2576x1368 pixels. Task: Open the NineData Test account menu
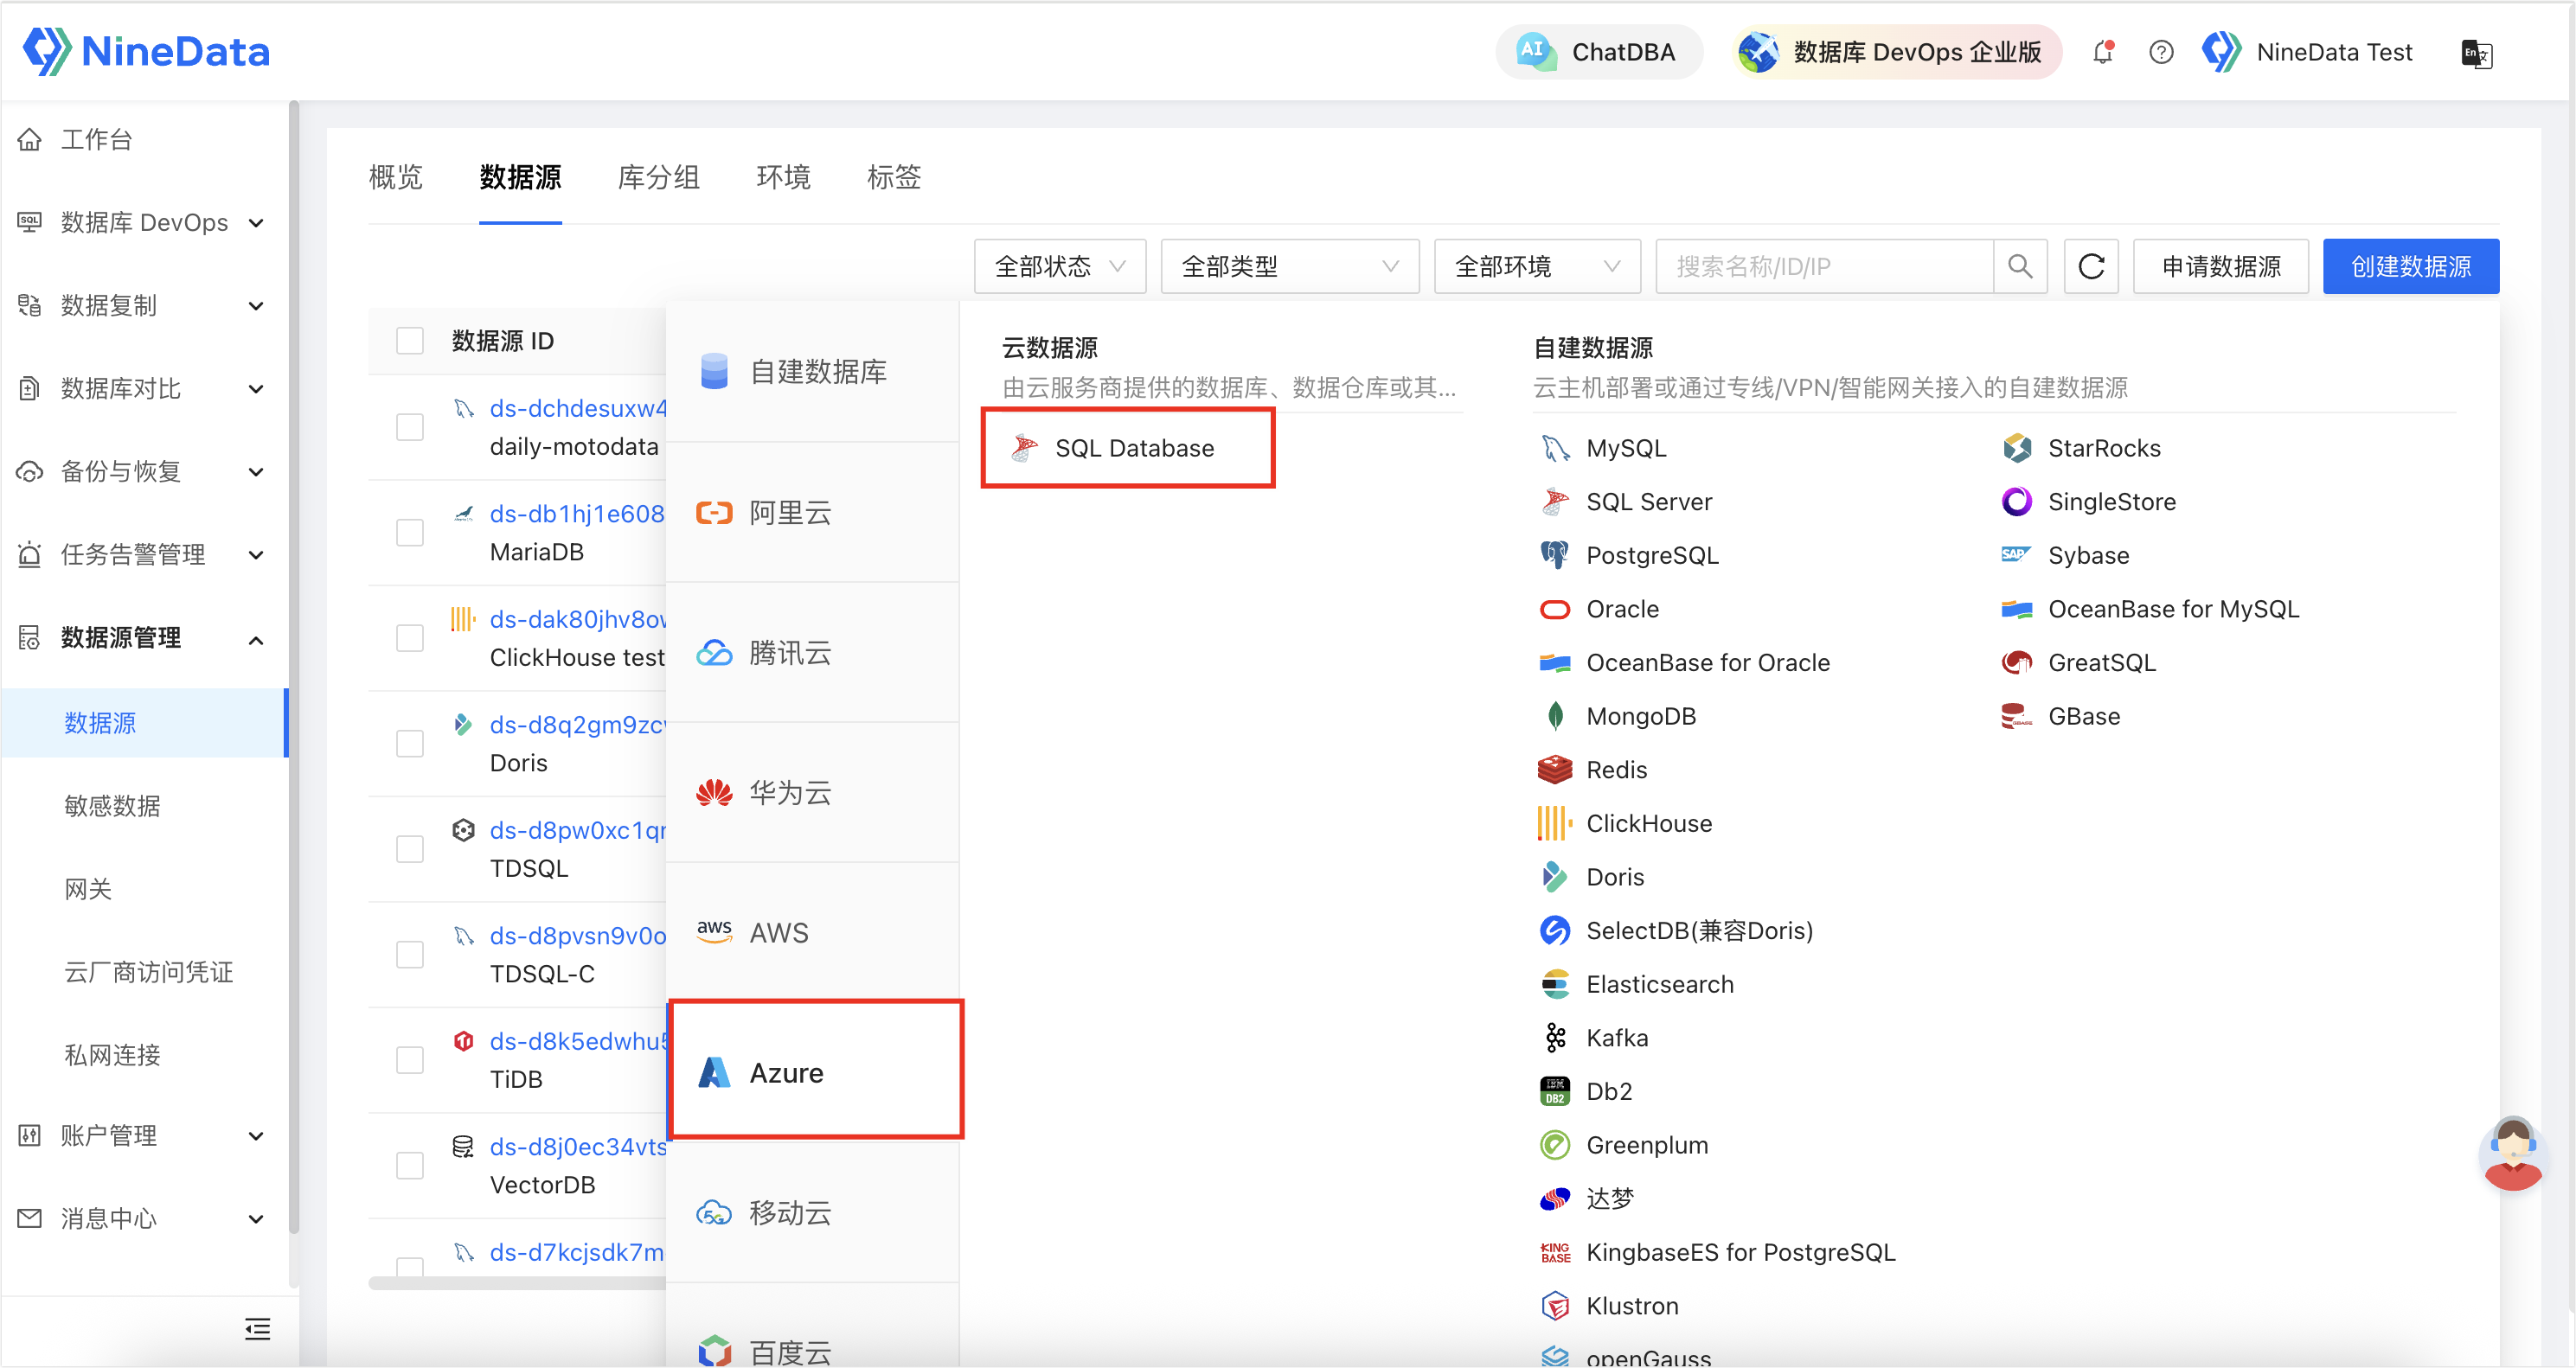2309,52
